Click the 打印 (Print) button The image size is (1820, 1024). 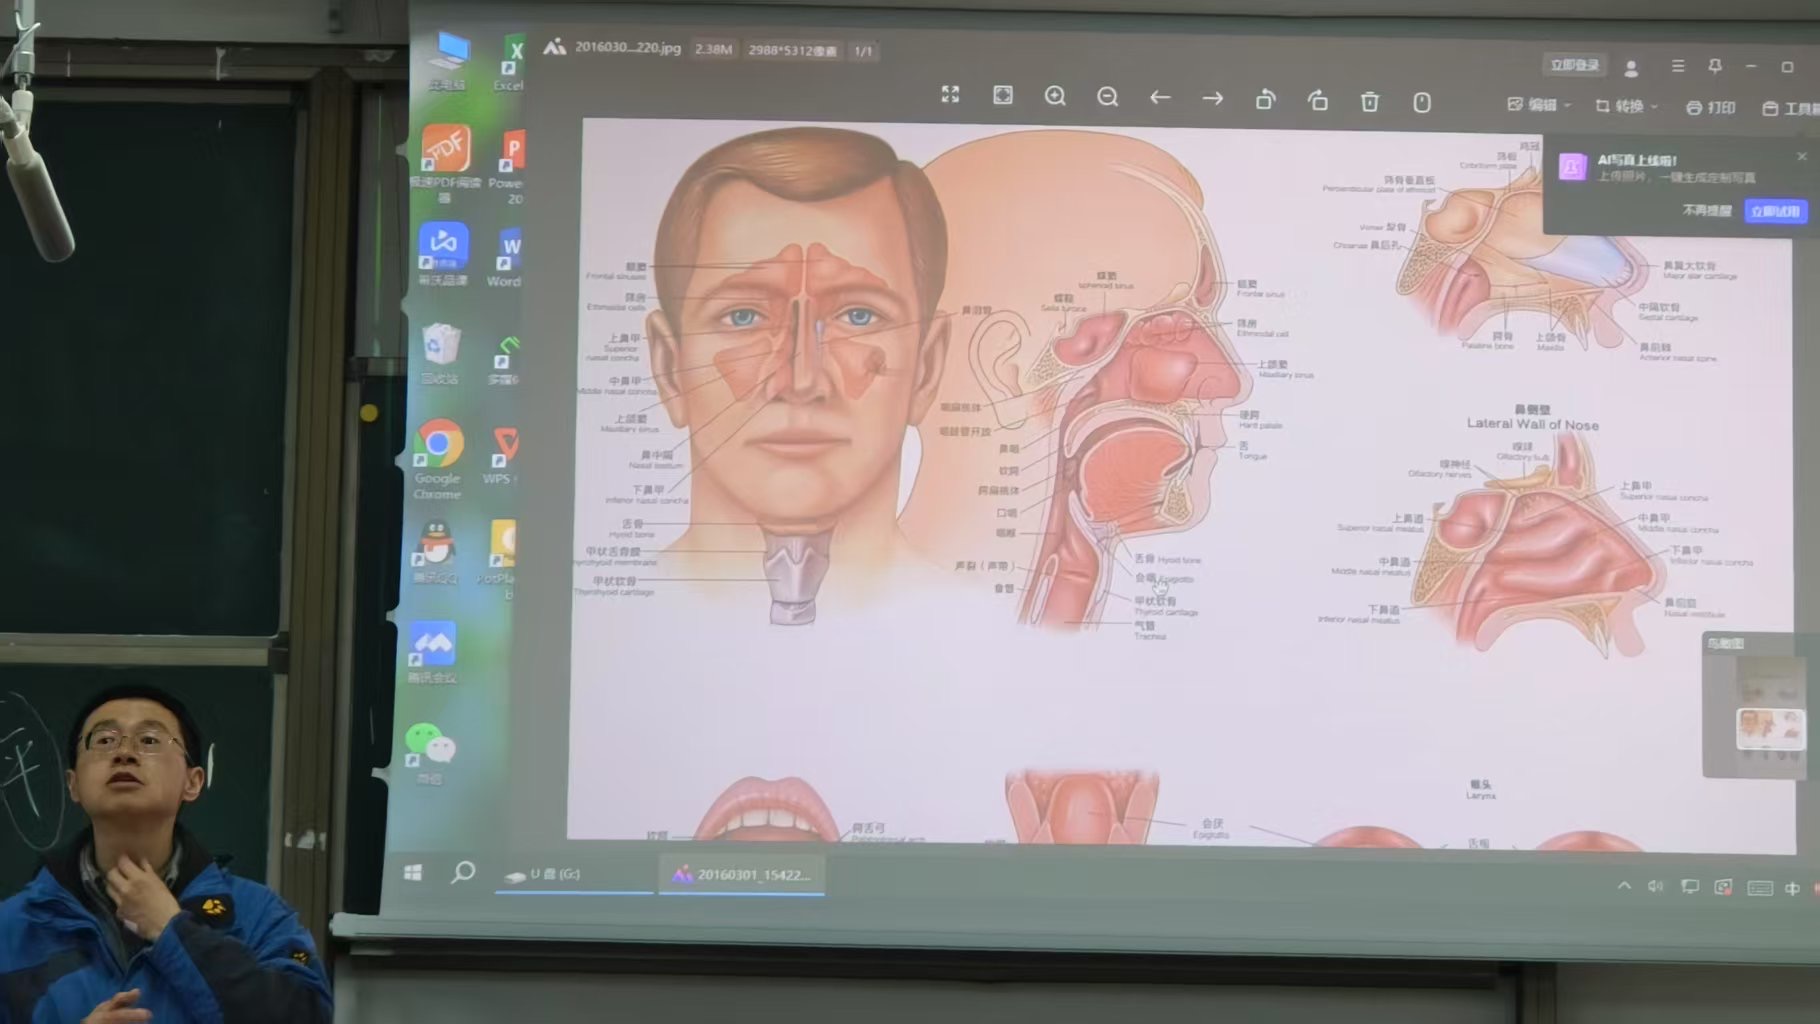tap(1711, 107)
